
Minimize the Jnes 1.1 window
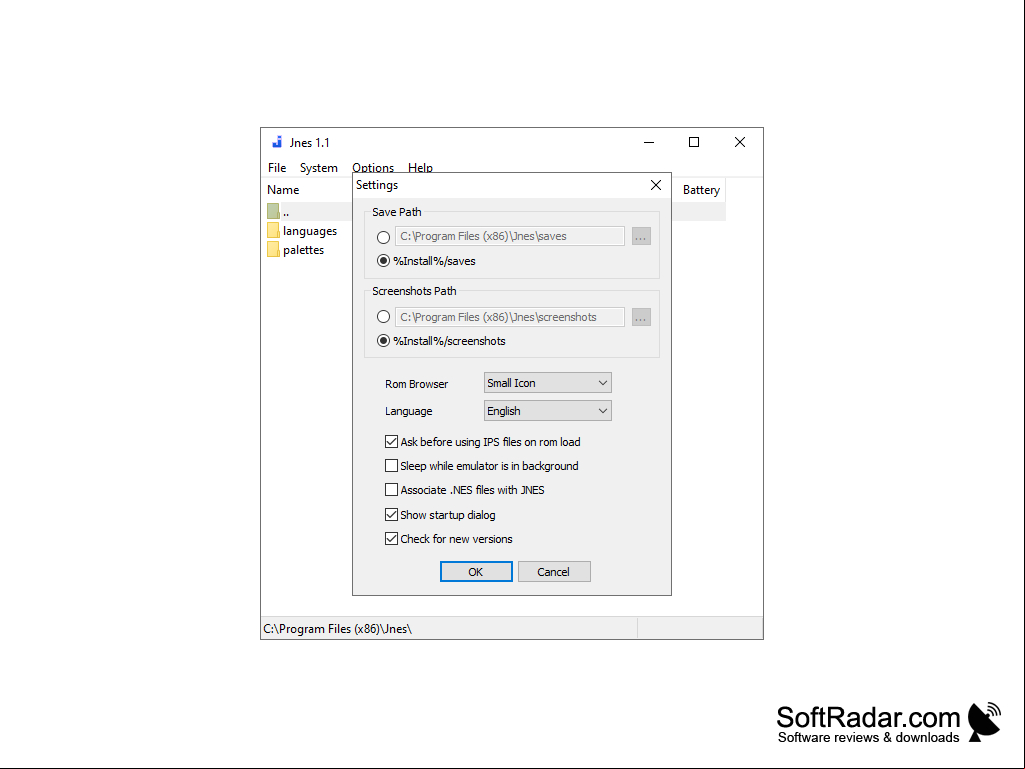(x=648, y=142)
